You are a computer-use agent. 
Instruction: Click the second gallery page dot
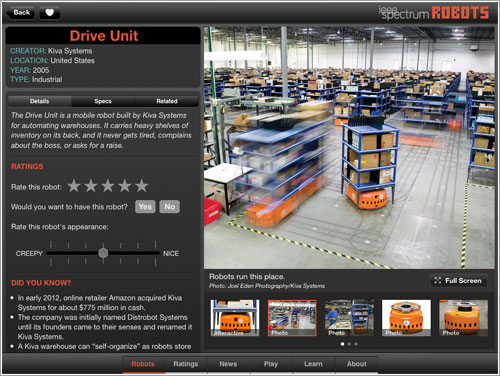(349, 344)
